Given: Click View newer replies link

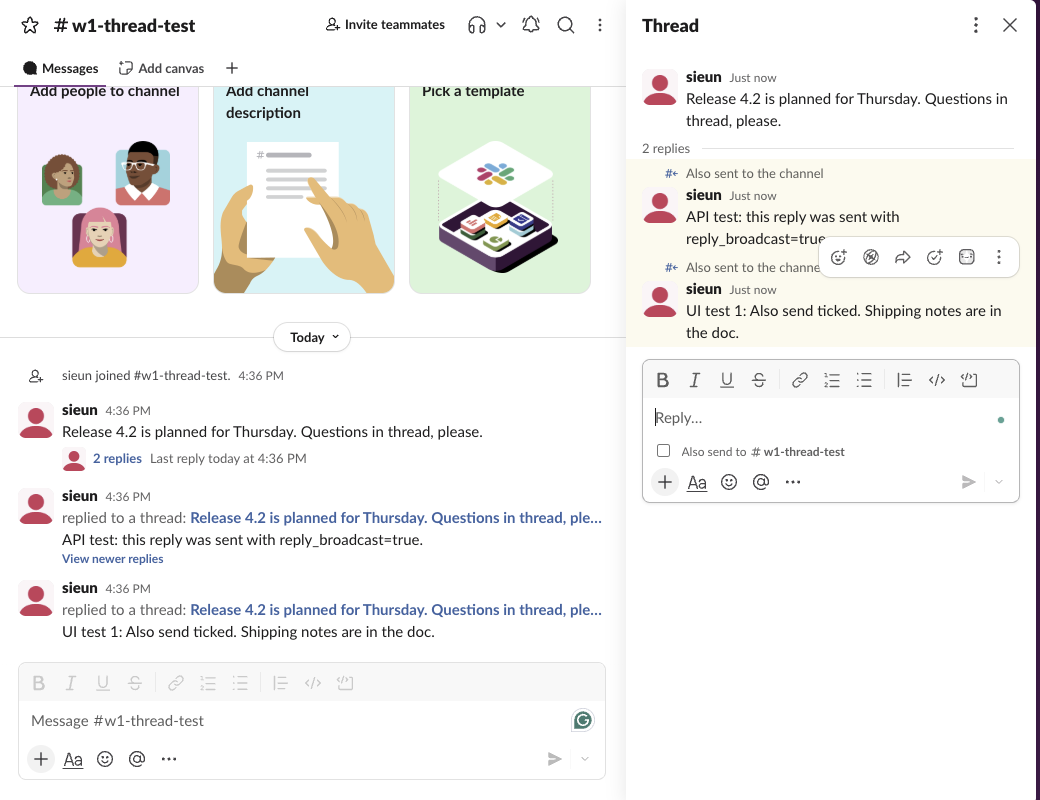Looking at the screenshot, I should (x=113, y=559).
